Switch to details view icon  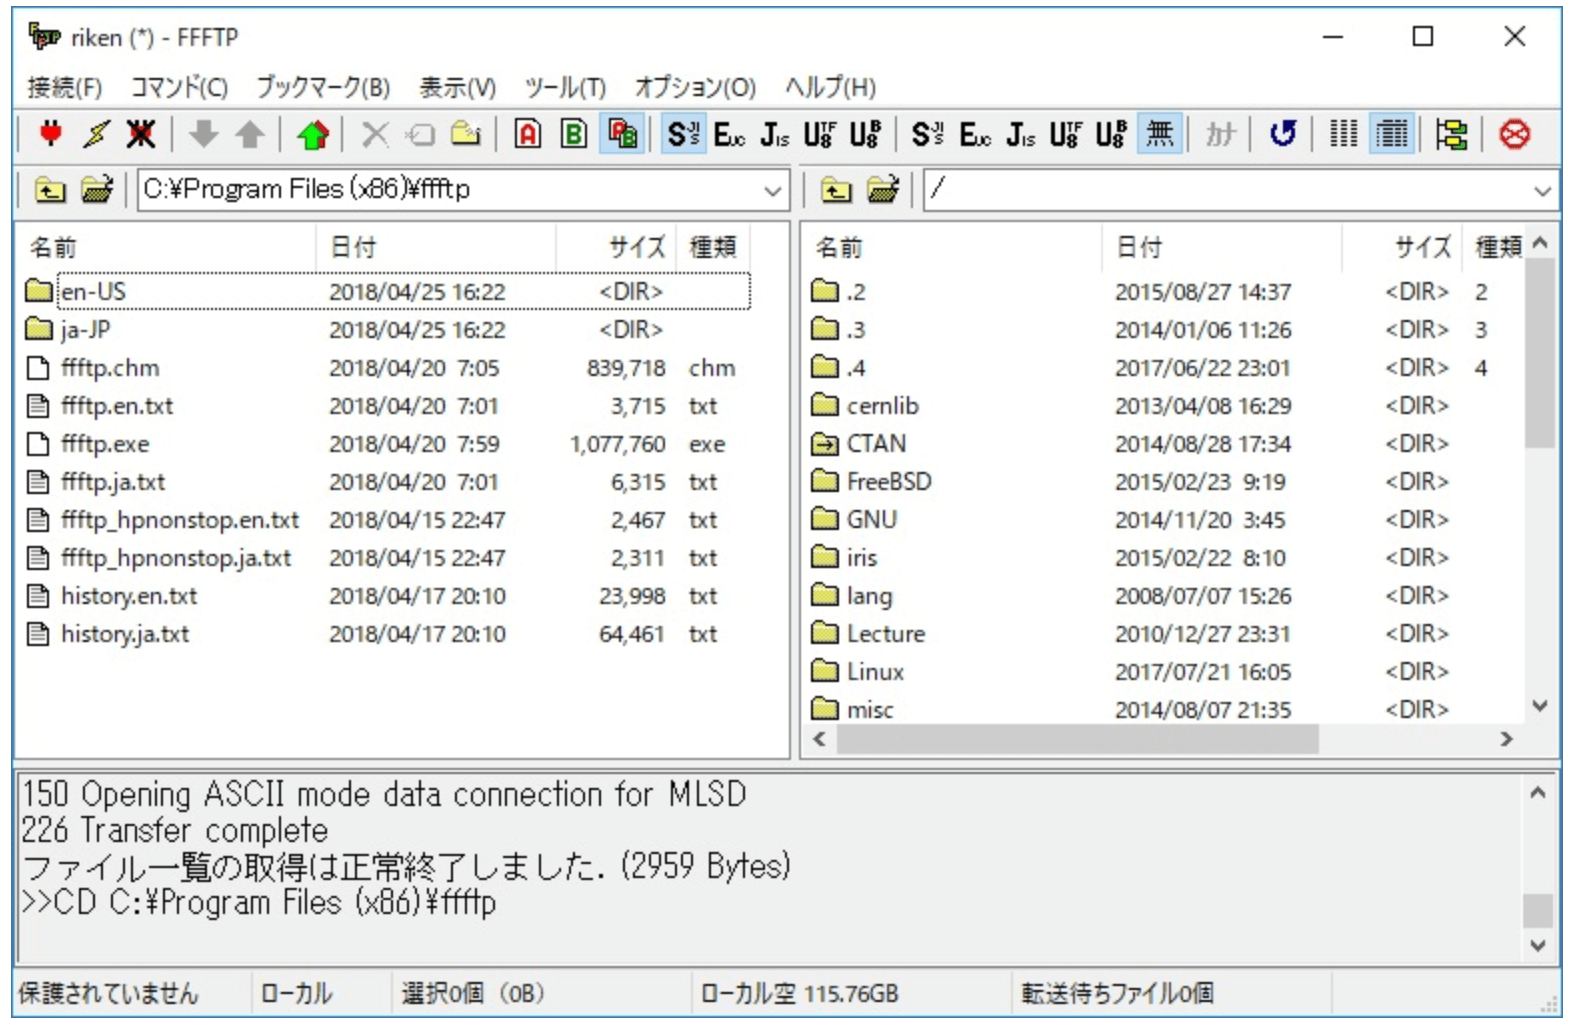[1391, 134]
